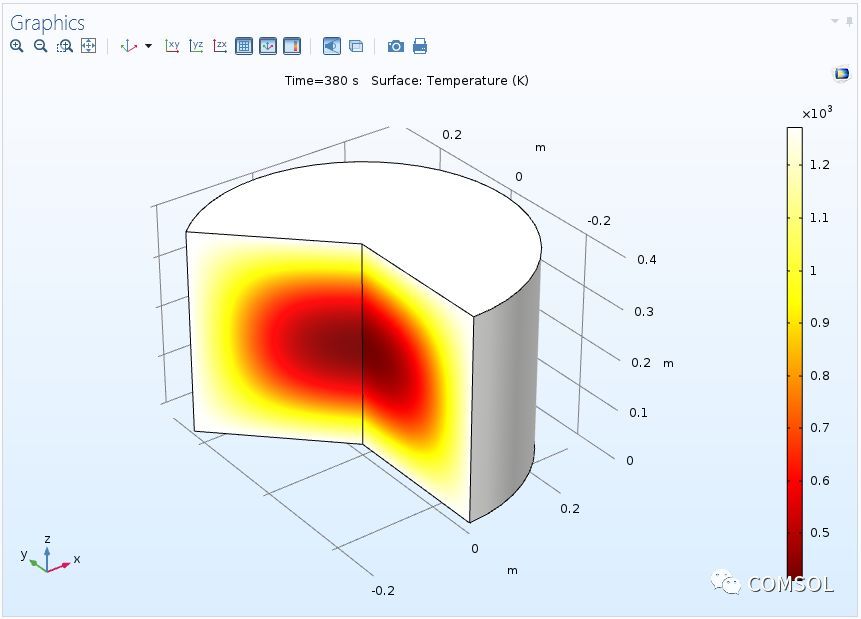Image resolution: width=861 pixels, height=619 pixels.
Task: Click the 1.1 legend tick label
Action: pos(820,218)
